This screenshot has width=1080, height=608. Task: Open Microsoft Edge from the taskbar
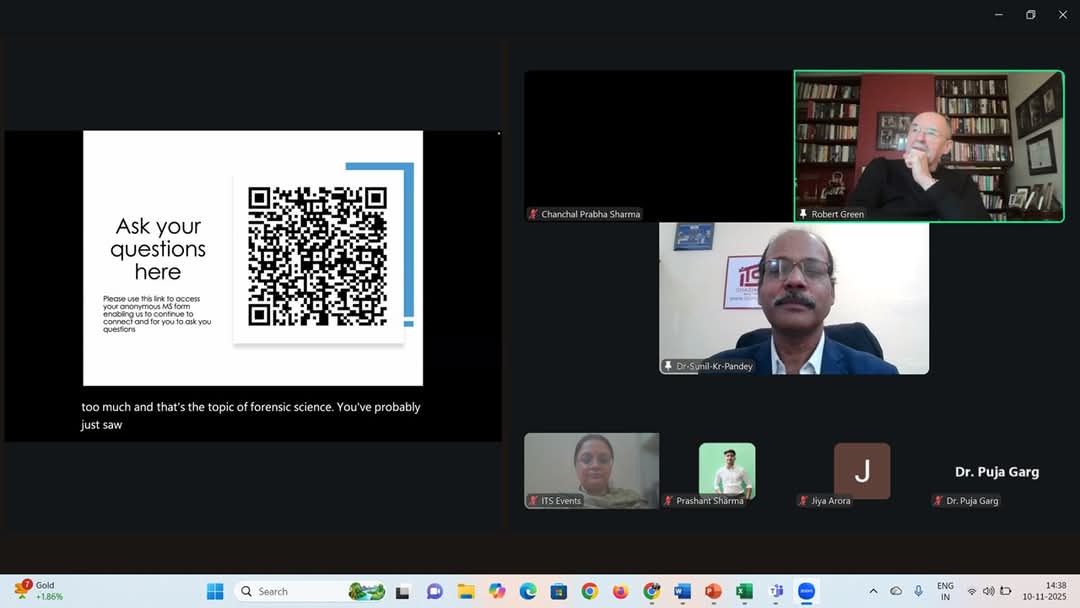tap(527, 591)
